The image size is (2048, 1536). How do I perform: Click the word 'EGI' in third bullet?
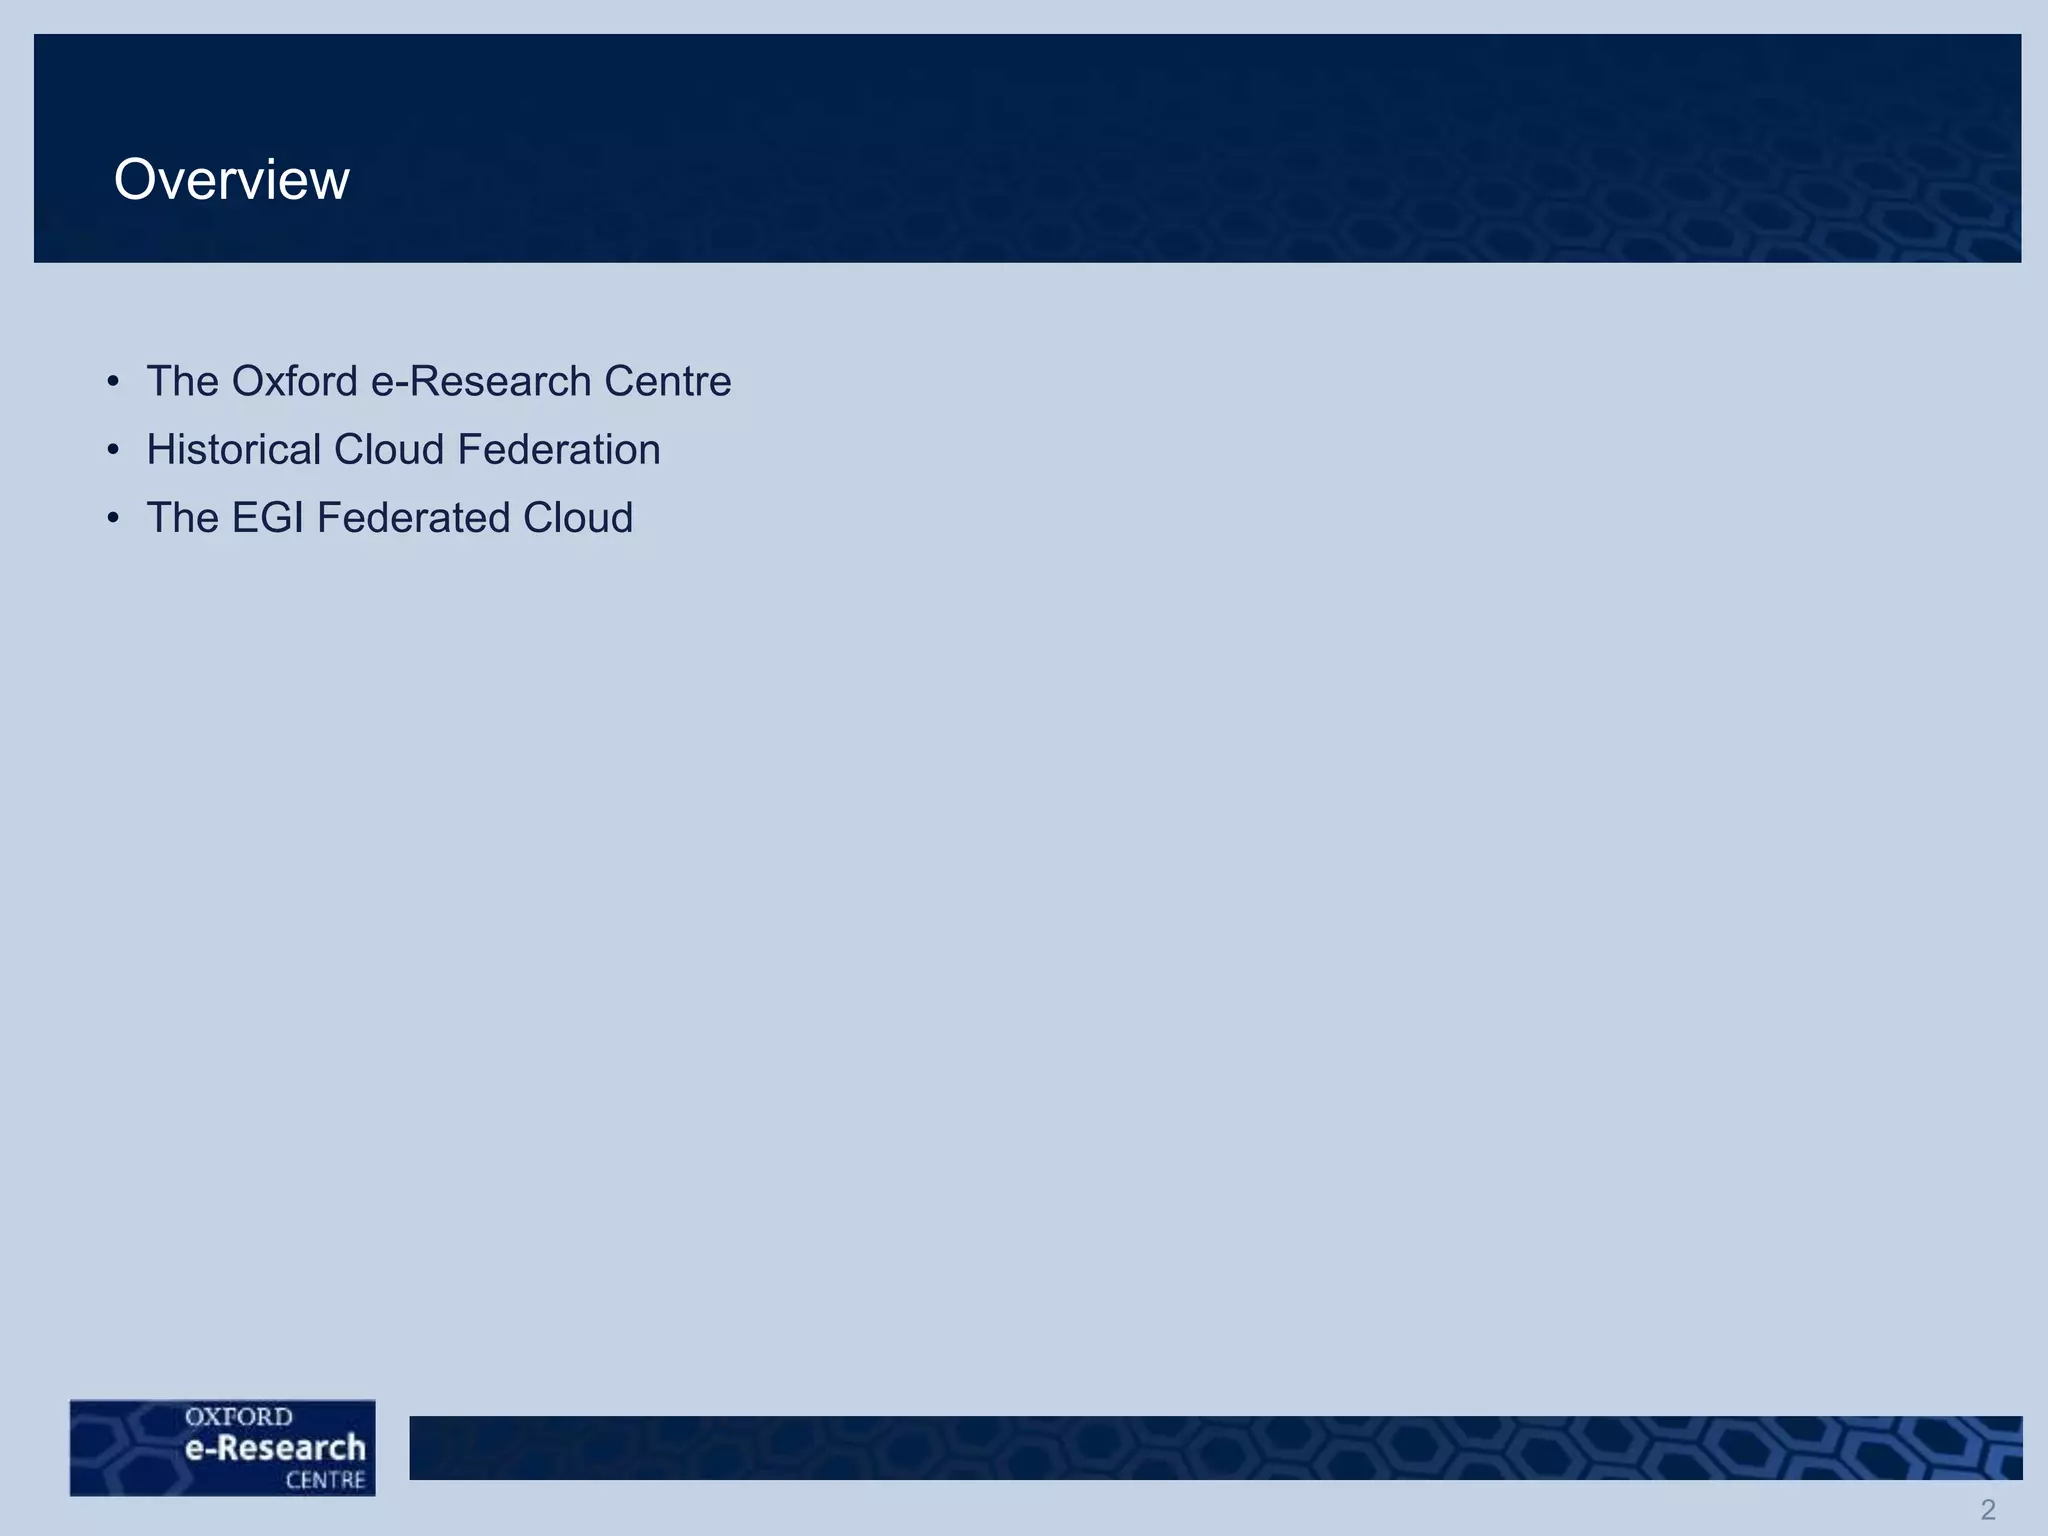click(267, 518)
